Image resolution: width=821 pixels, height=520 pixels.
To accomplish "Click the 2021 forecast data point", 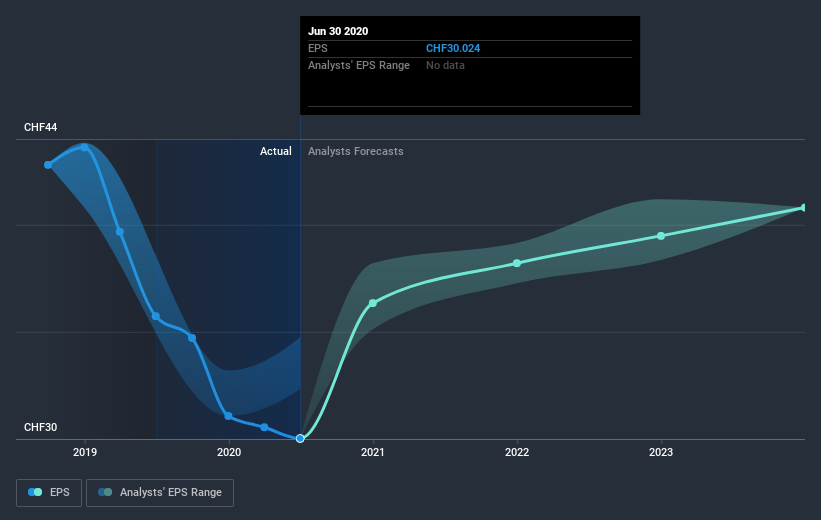I will (x=373, y=302).
